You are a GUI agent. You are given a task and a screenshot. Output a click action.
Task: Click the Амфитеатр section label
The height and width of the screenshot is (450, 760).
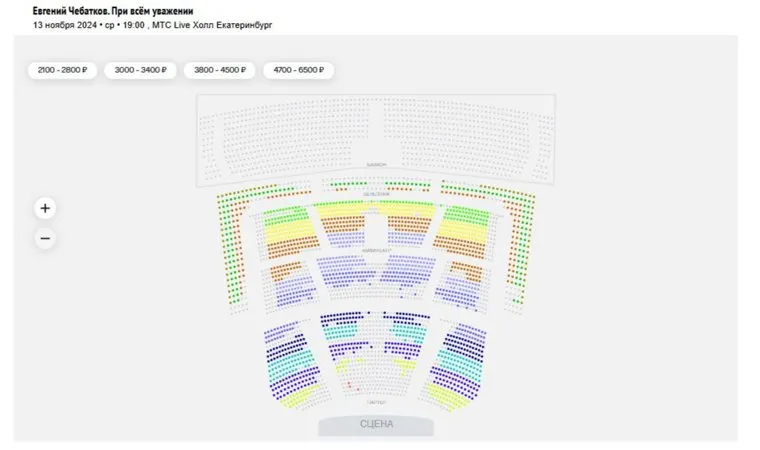click(x=376, y=250)
